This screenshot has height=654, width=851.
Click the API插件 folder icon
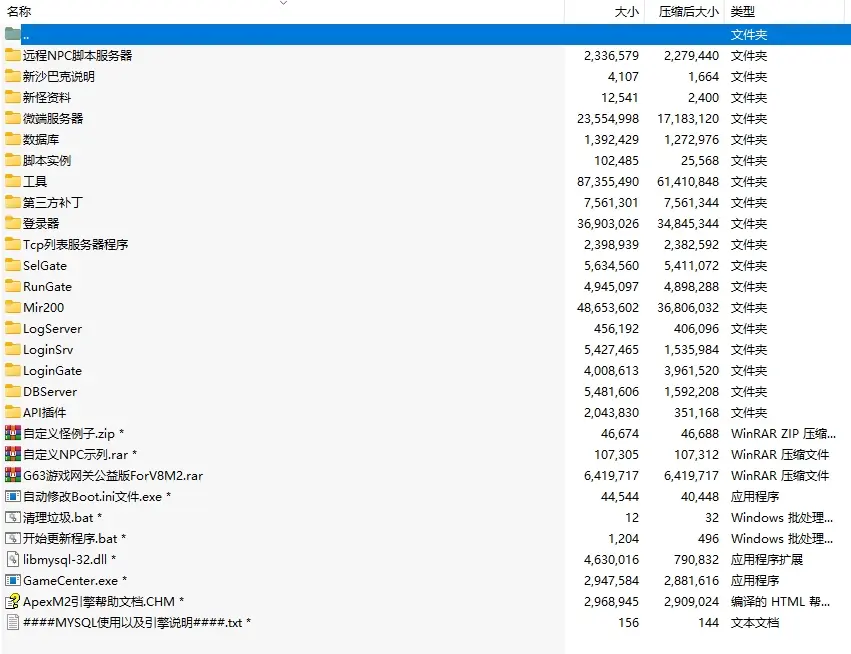12,412
